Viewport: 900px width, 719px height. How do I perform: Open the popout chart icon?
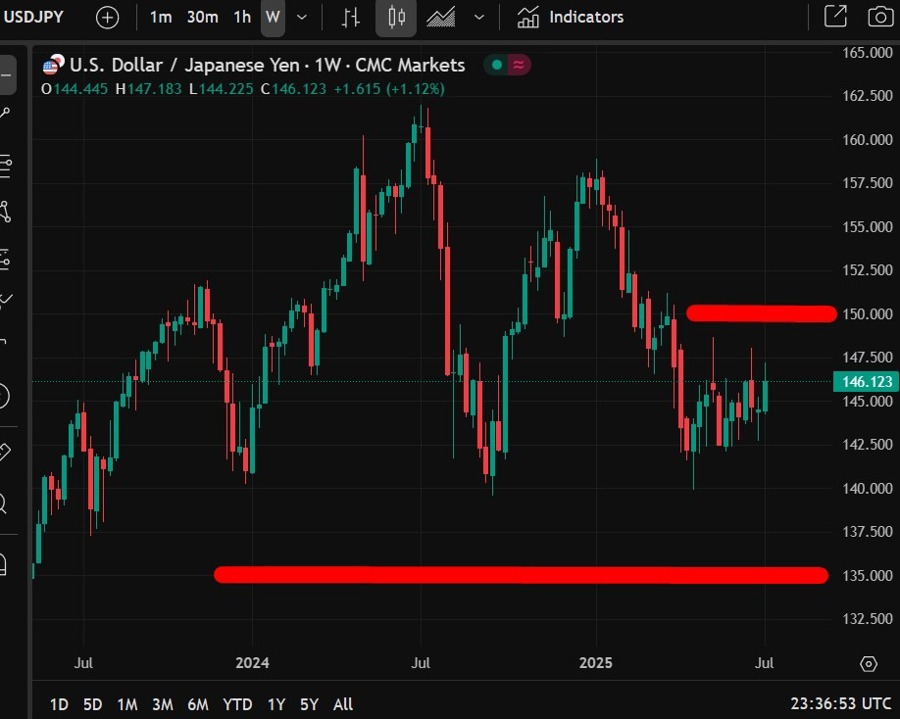835,17
